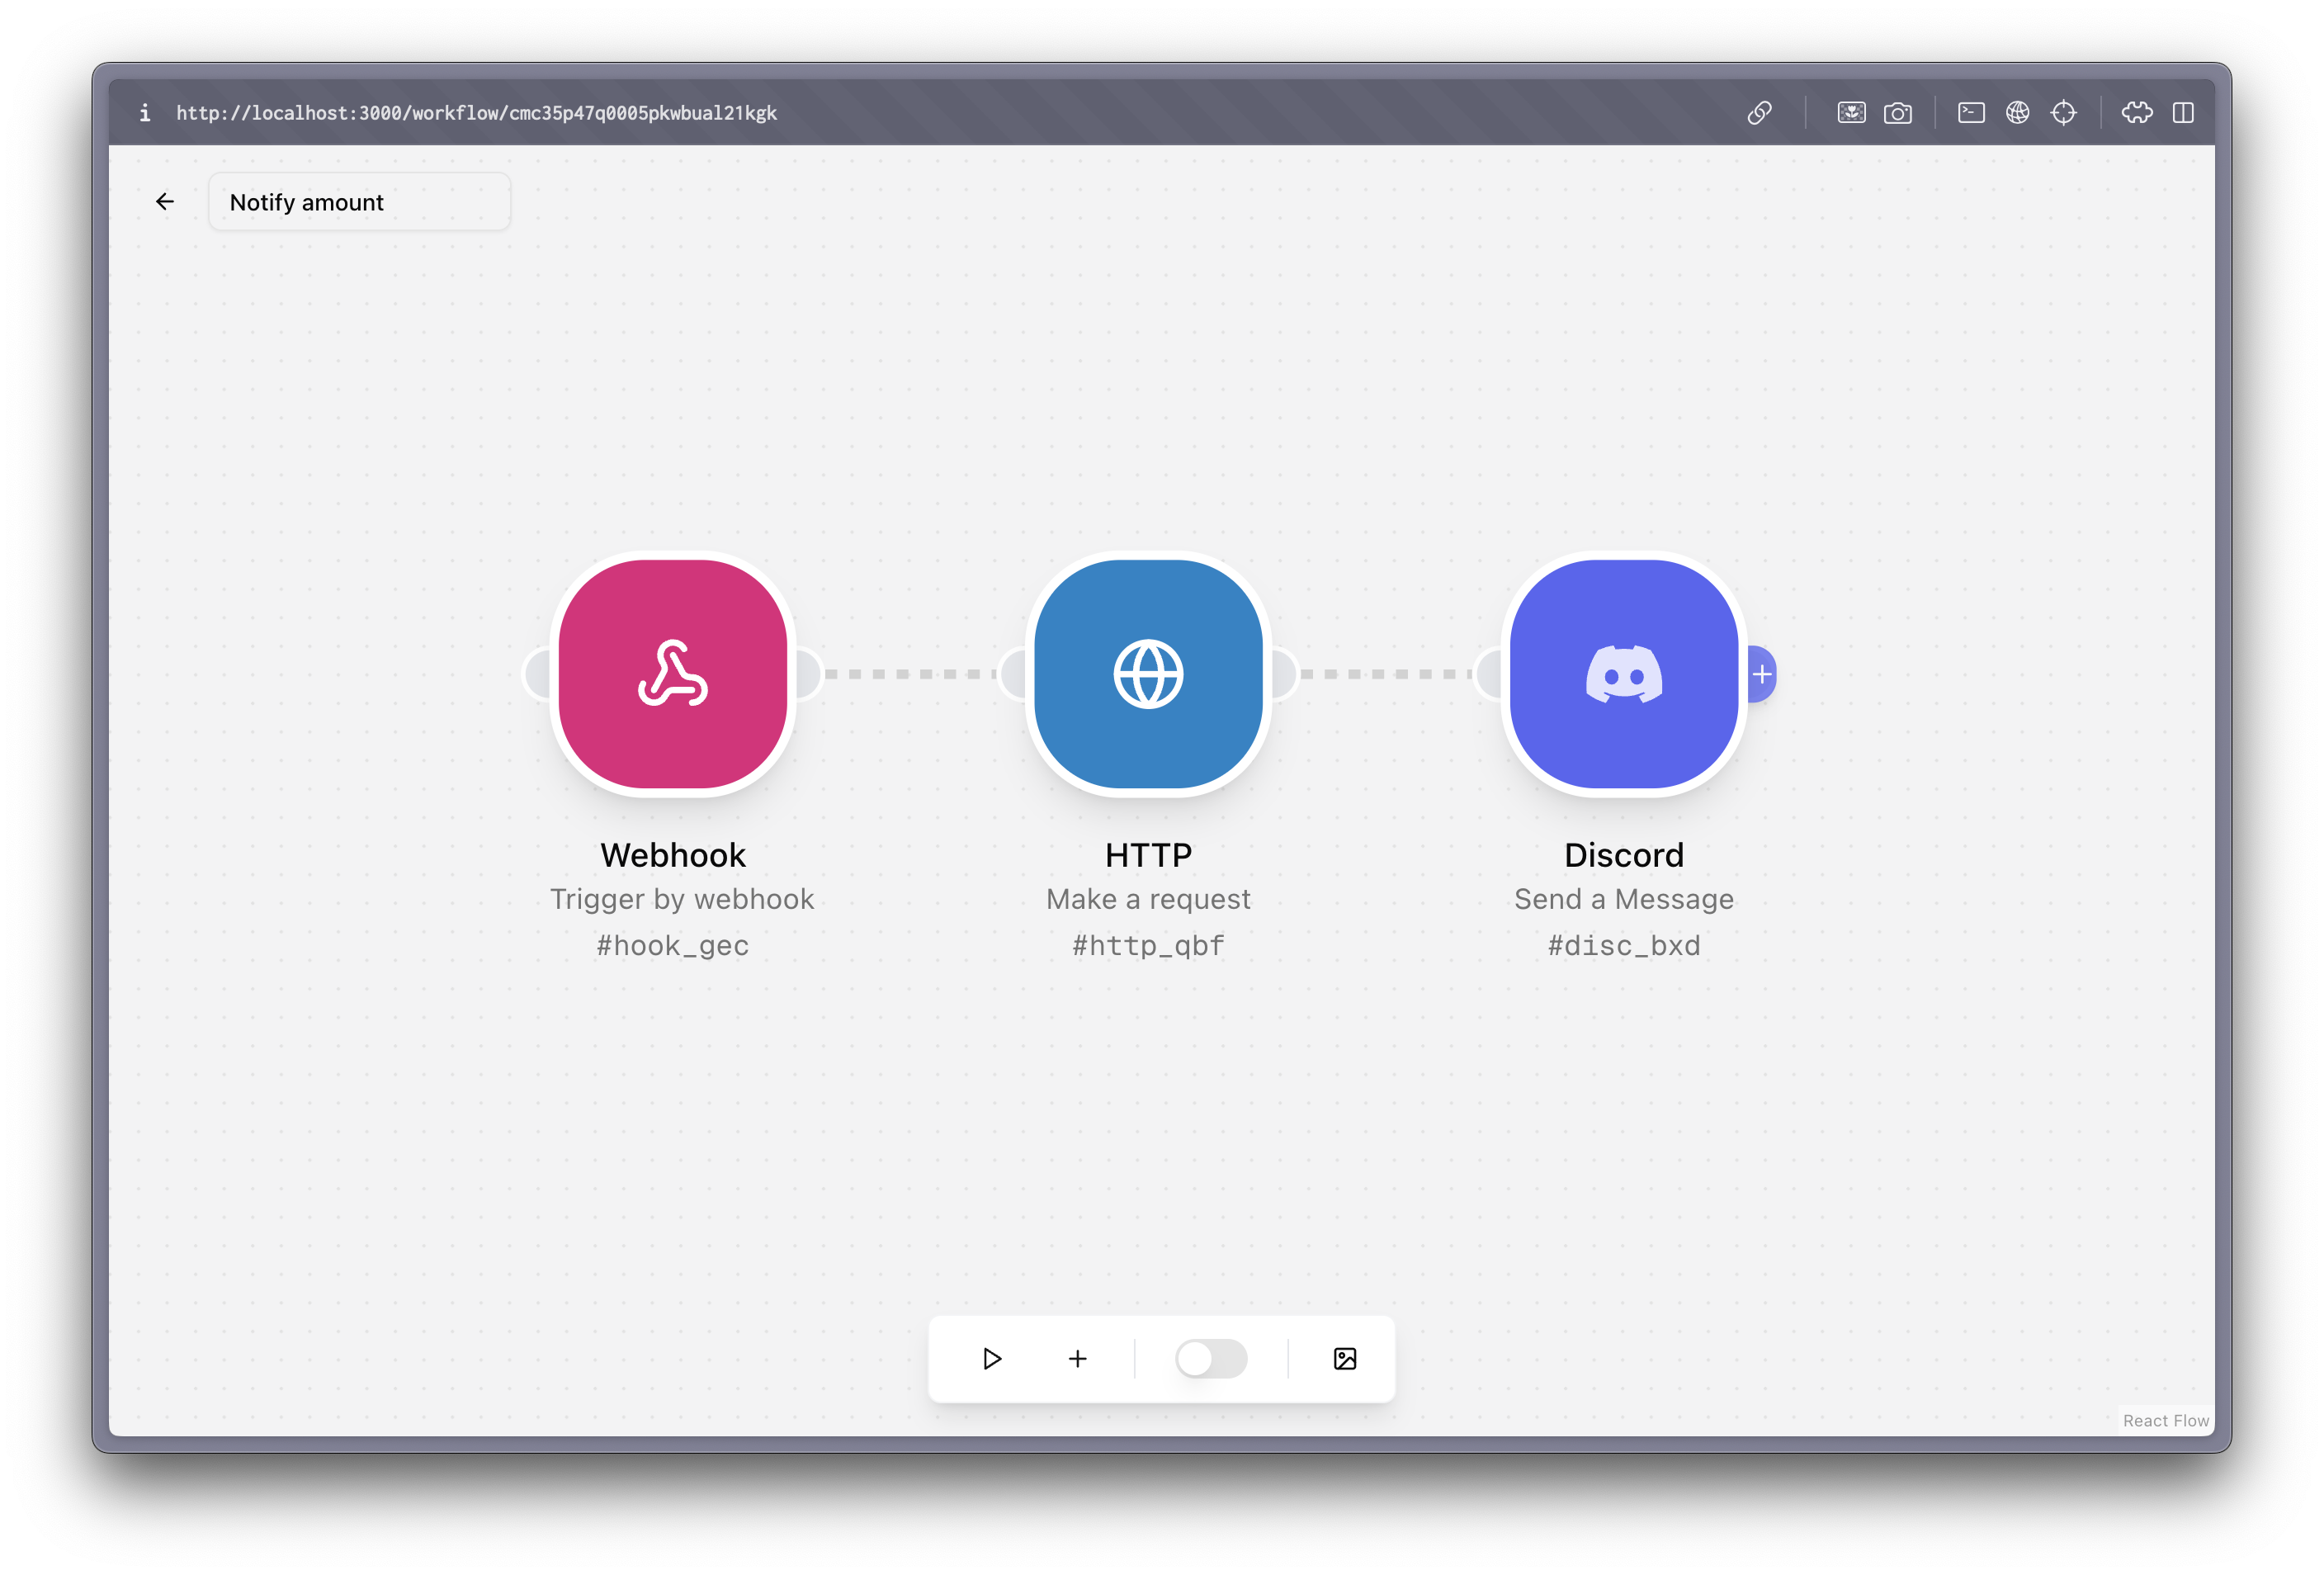Click the image download icon in browser toolbar

click(1851, 113)
